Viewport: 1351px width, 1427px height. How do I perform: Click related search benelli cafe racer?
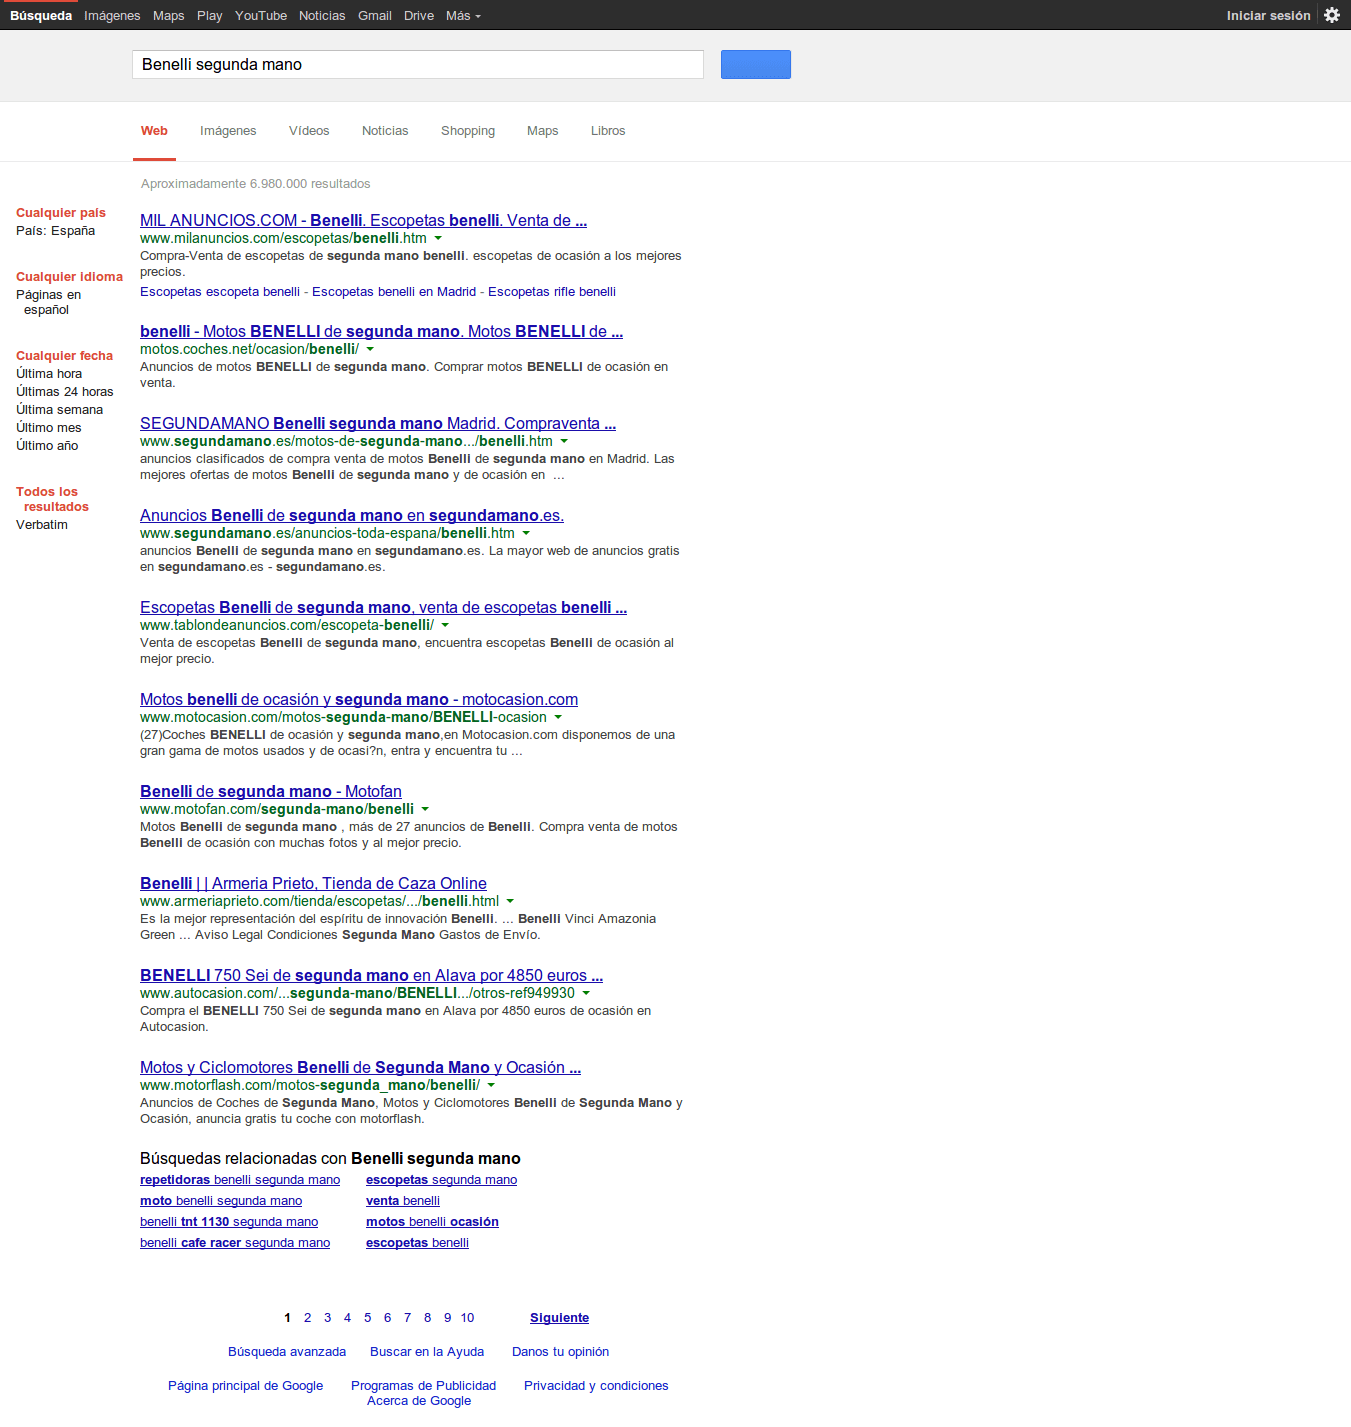(x=235, y=1243)
